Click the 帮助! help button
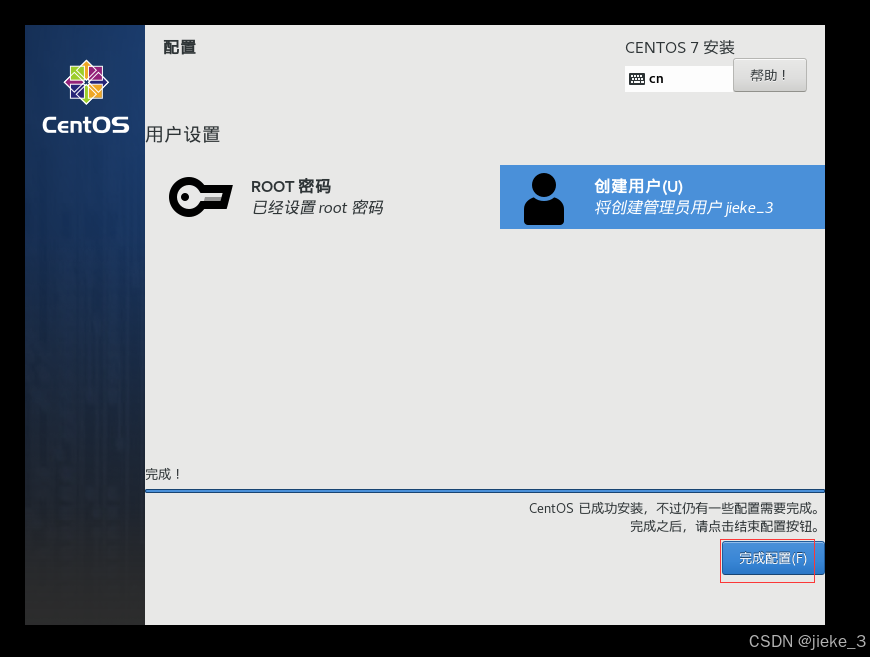Viewport: 870px width, 657px height. click(x=770, y=75)
